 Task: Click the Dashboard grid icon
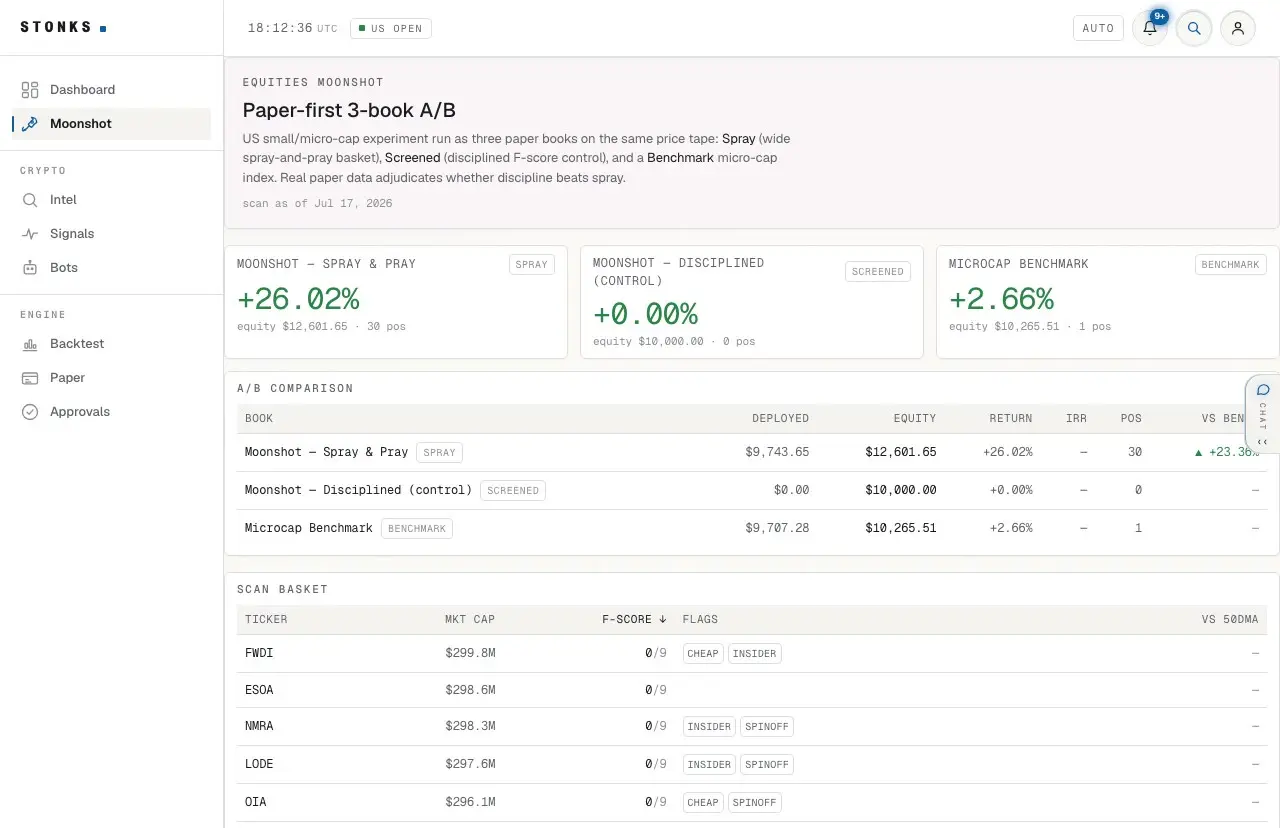30,90
